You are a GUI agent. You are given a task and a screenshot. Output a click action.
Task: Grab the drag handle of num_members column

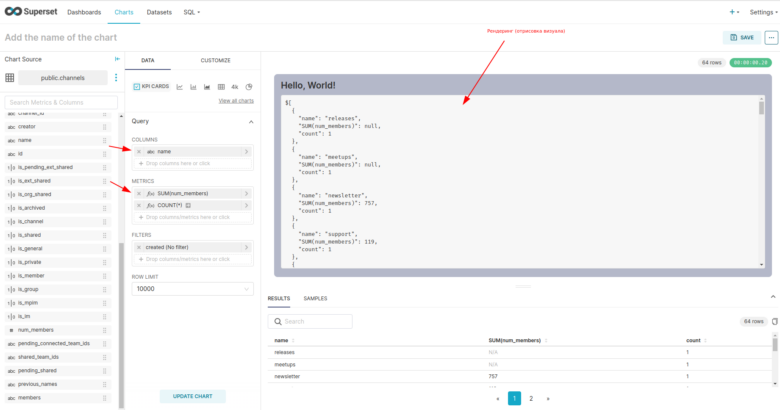pos(104,330)
